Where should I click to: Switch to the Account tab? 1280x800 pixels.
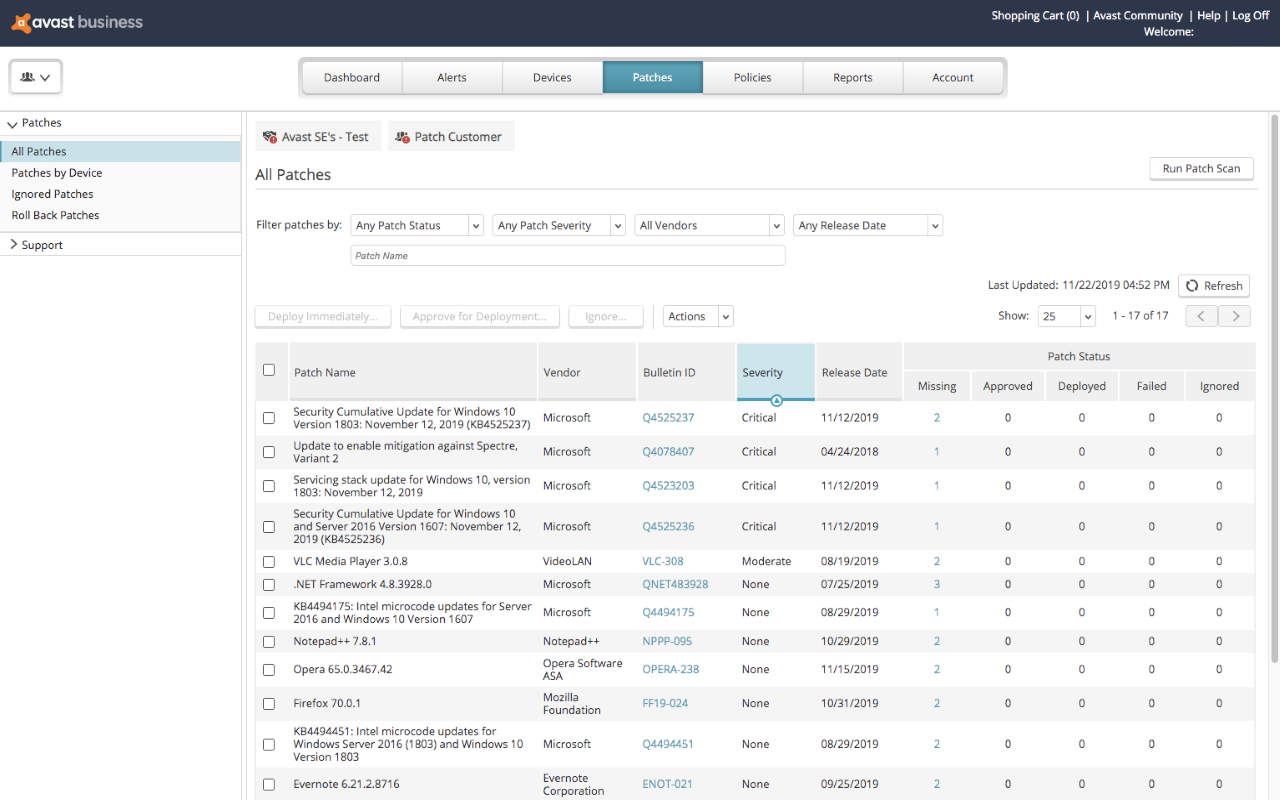pyautogui.click(x=953, y=77)
